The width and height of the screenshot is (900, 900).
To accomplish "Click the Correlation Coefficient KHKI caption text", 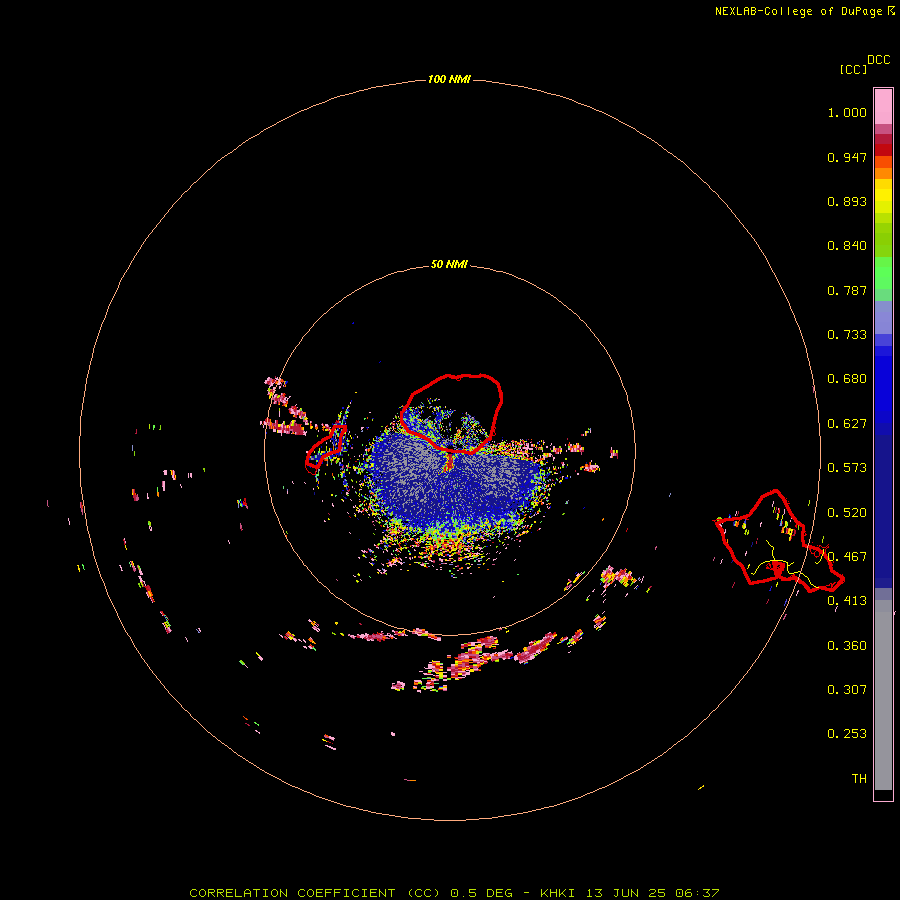I will click(454, 893).
